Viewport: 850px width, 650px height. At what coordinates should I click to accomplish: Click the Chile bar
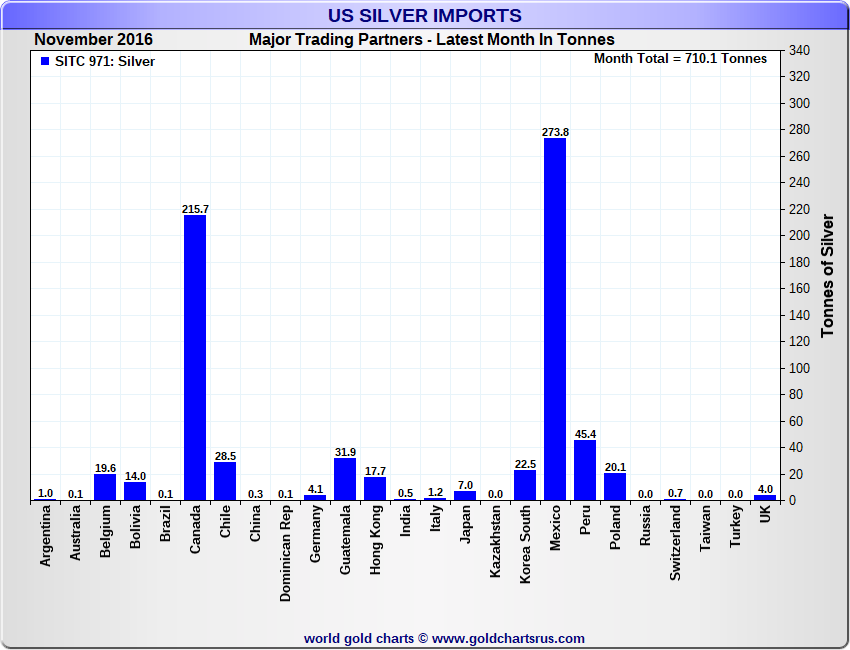225,481
